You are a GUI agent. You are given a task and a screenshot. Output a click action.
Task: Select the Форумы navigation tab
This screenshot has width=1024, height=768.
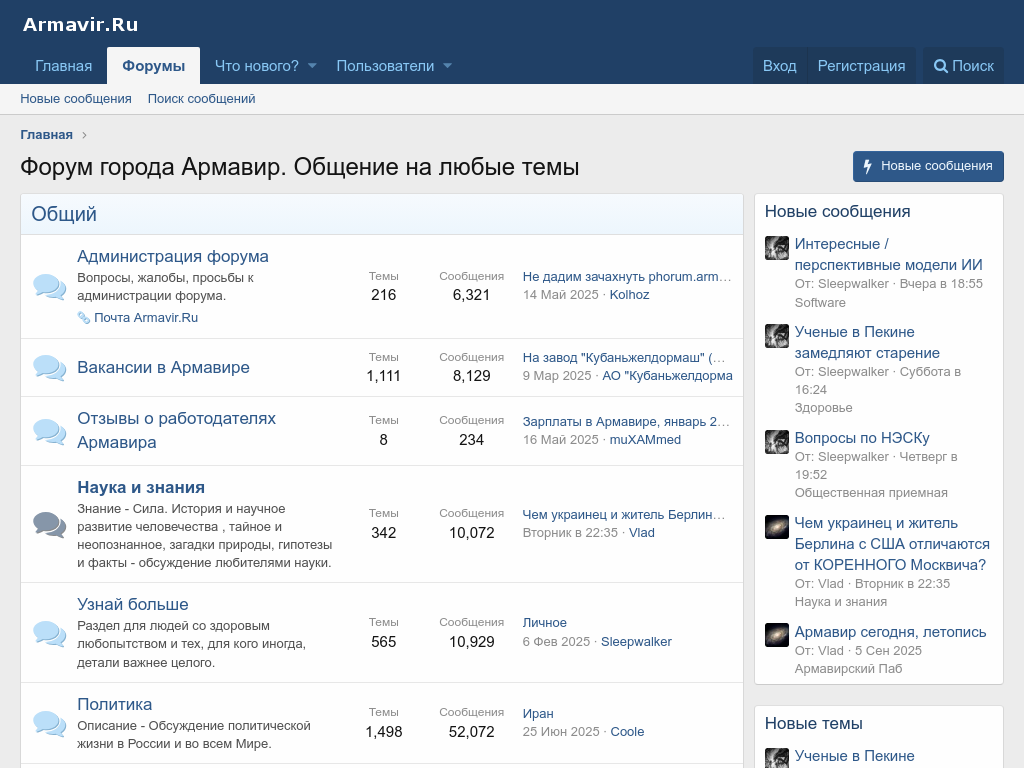[x=153, y=66]
